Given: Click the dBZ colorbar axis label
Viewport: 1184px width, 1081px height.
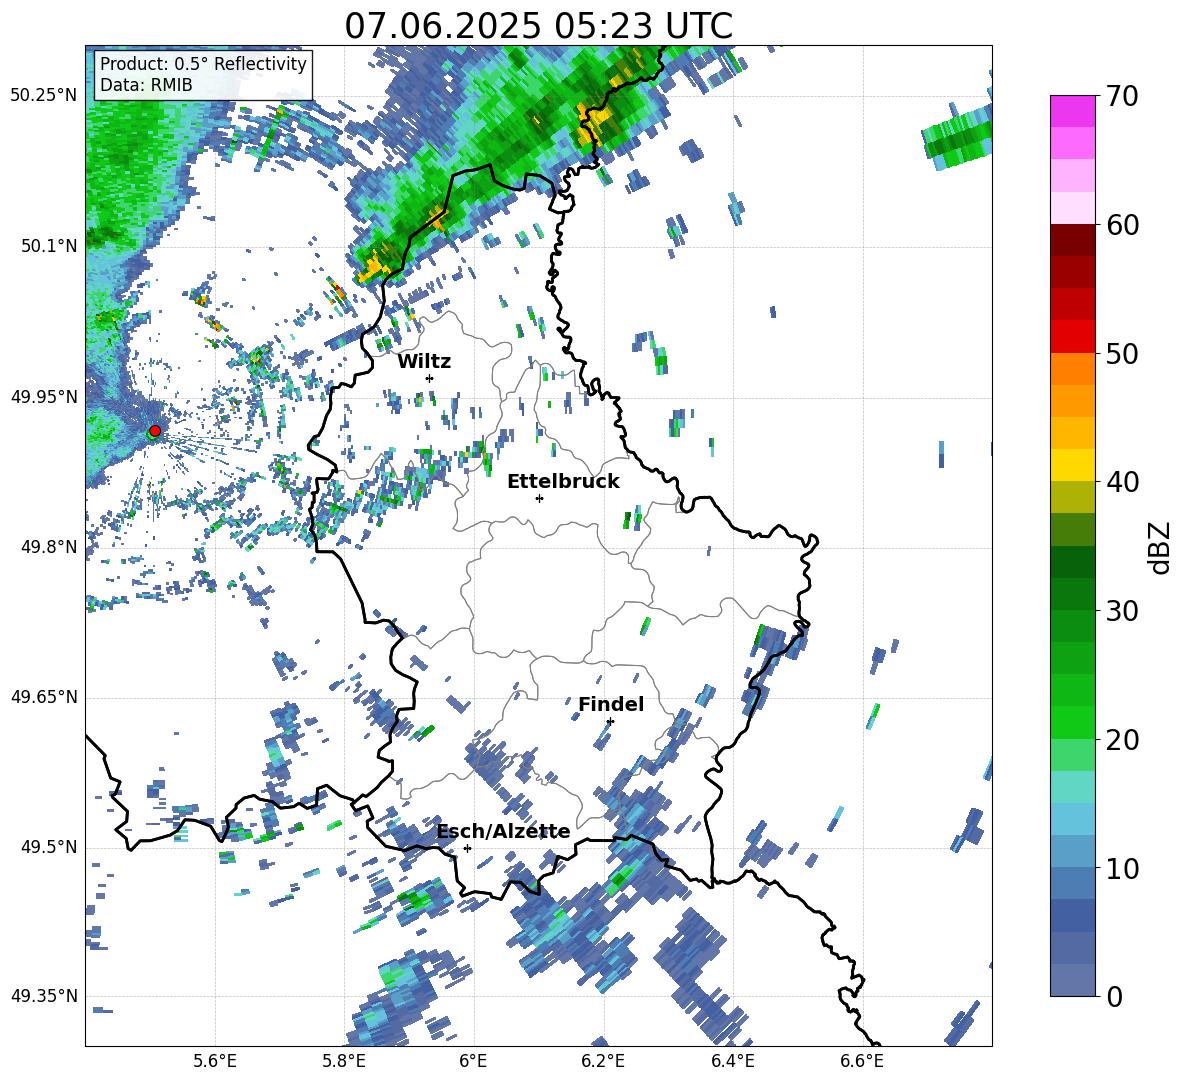Looking at the screenshot, I should click(1161, 547).
